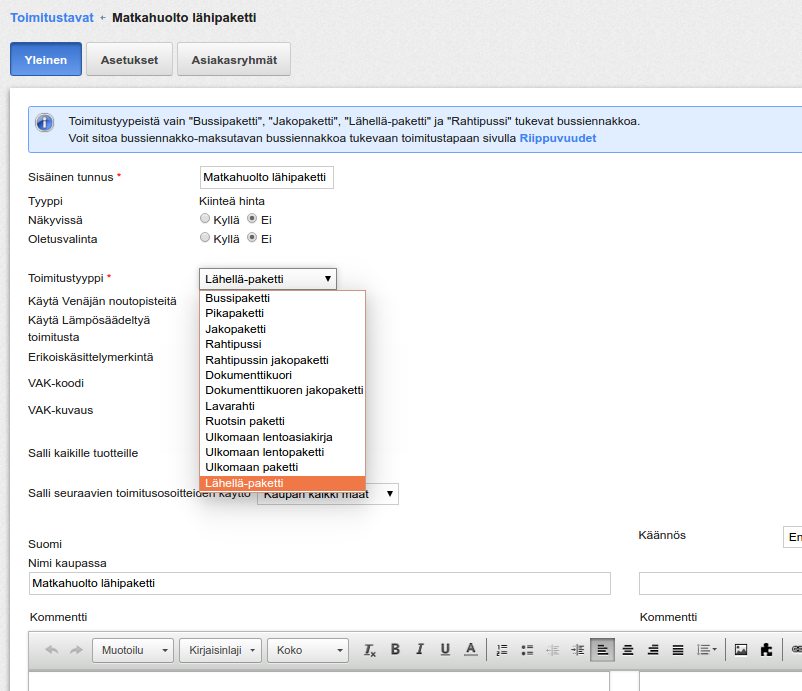Decrease the text indent
Viewport: 802px width, 691px height.
pyautogui.click(x=552, y=650)
